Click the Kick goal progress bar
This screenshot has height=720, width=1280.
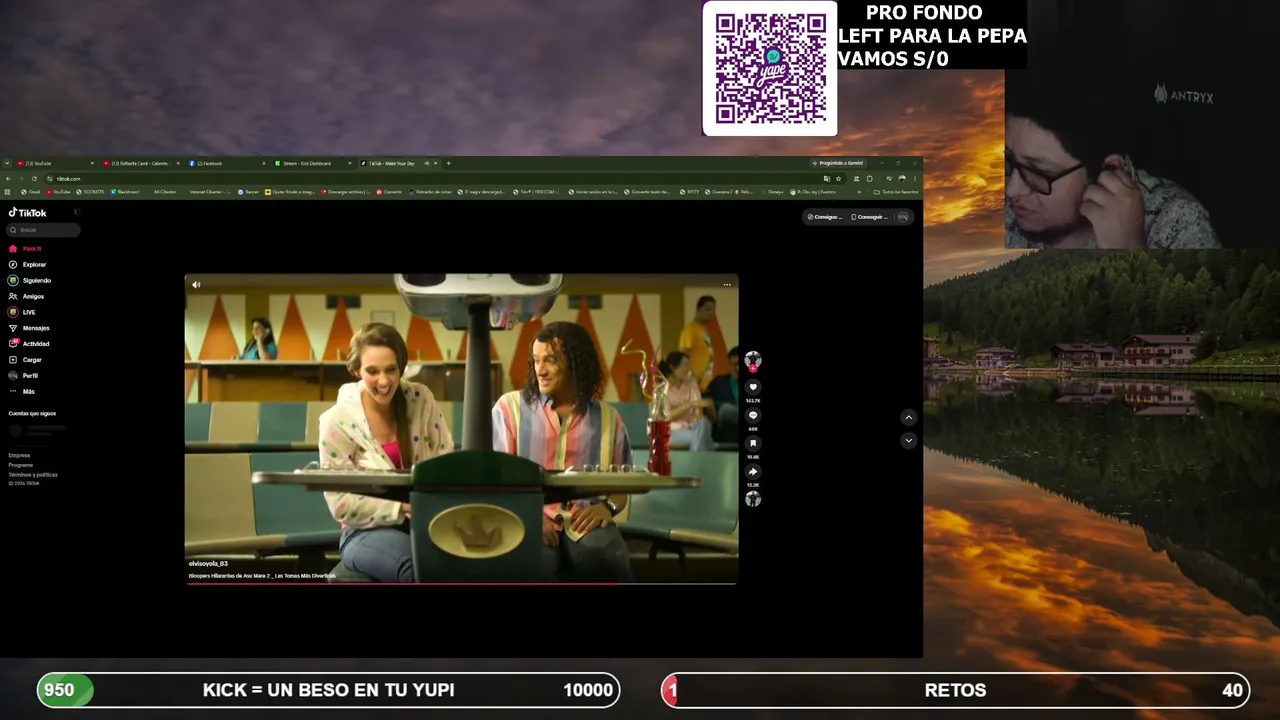click(x=328, y=690)
